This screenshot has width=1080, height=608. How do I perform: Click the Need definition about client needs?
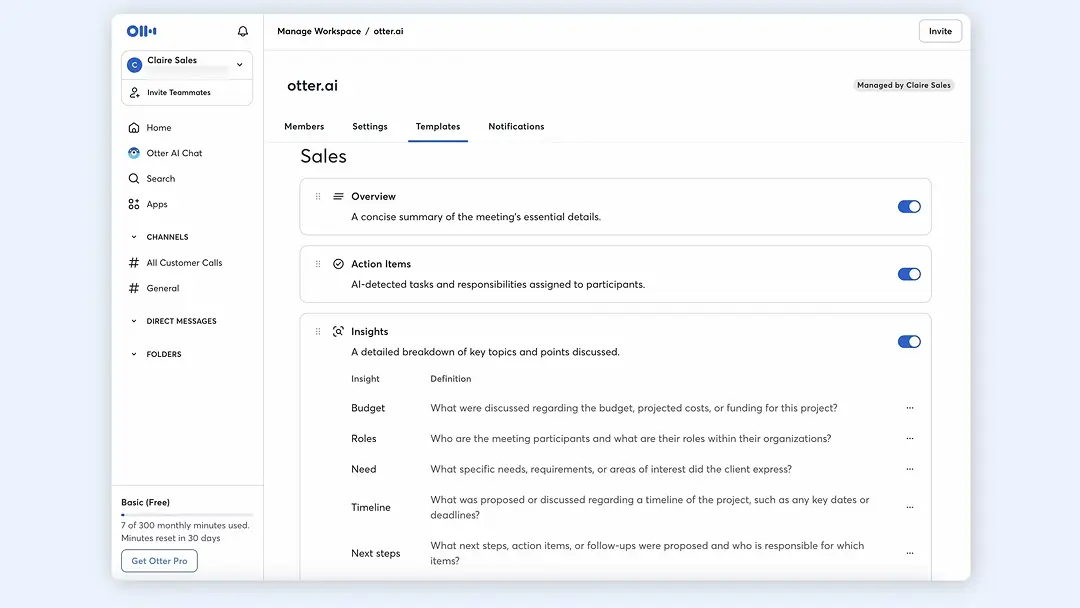pos(611,469)
